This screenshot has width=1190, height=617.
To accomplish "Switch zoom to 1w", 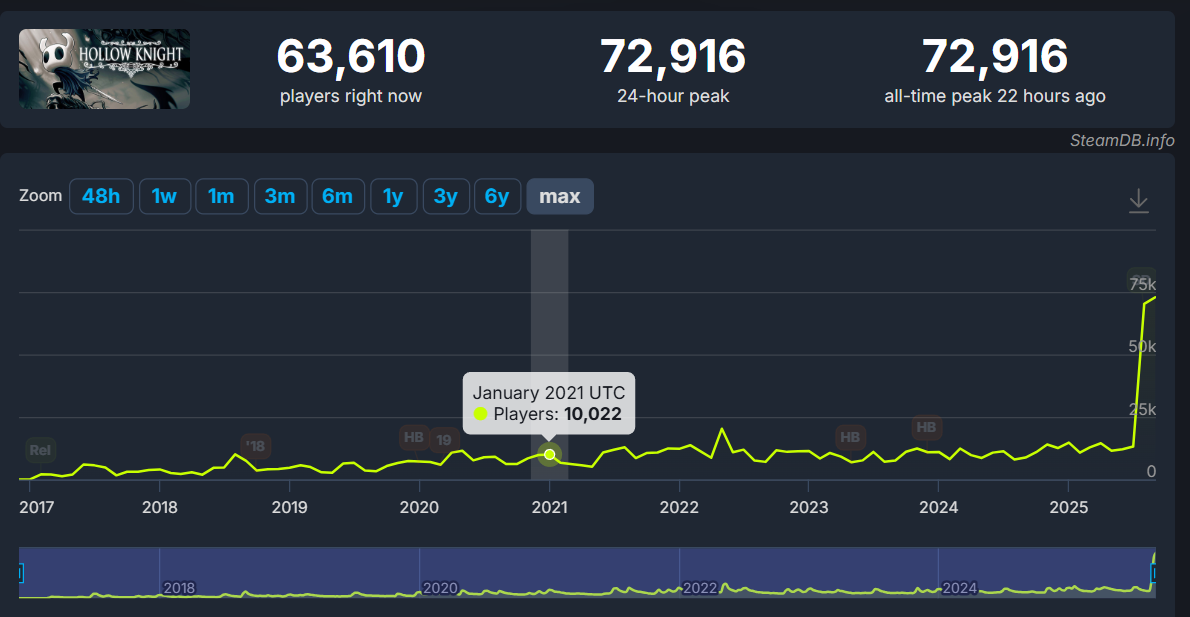I will click(x=164, y=197).
